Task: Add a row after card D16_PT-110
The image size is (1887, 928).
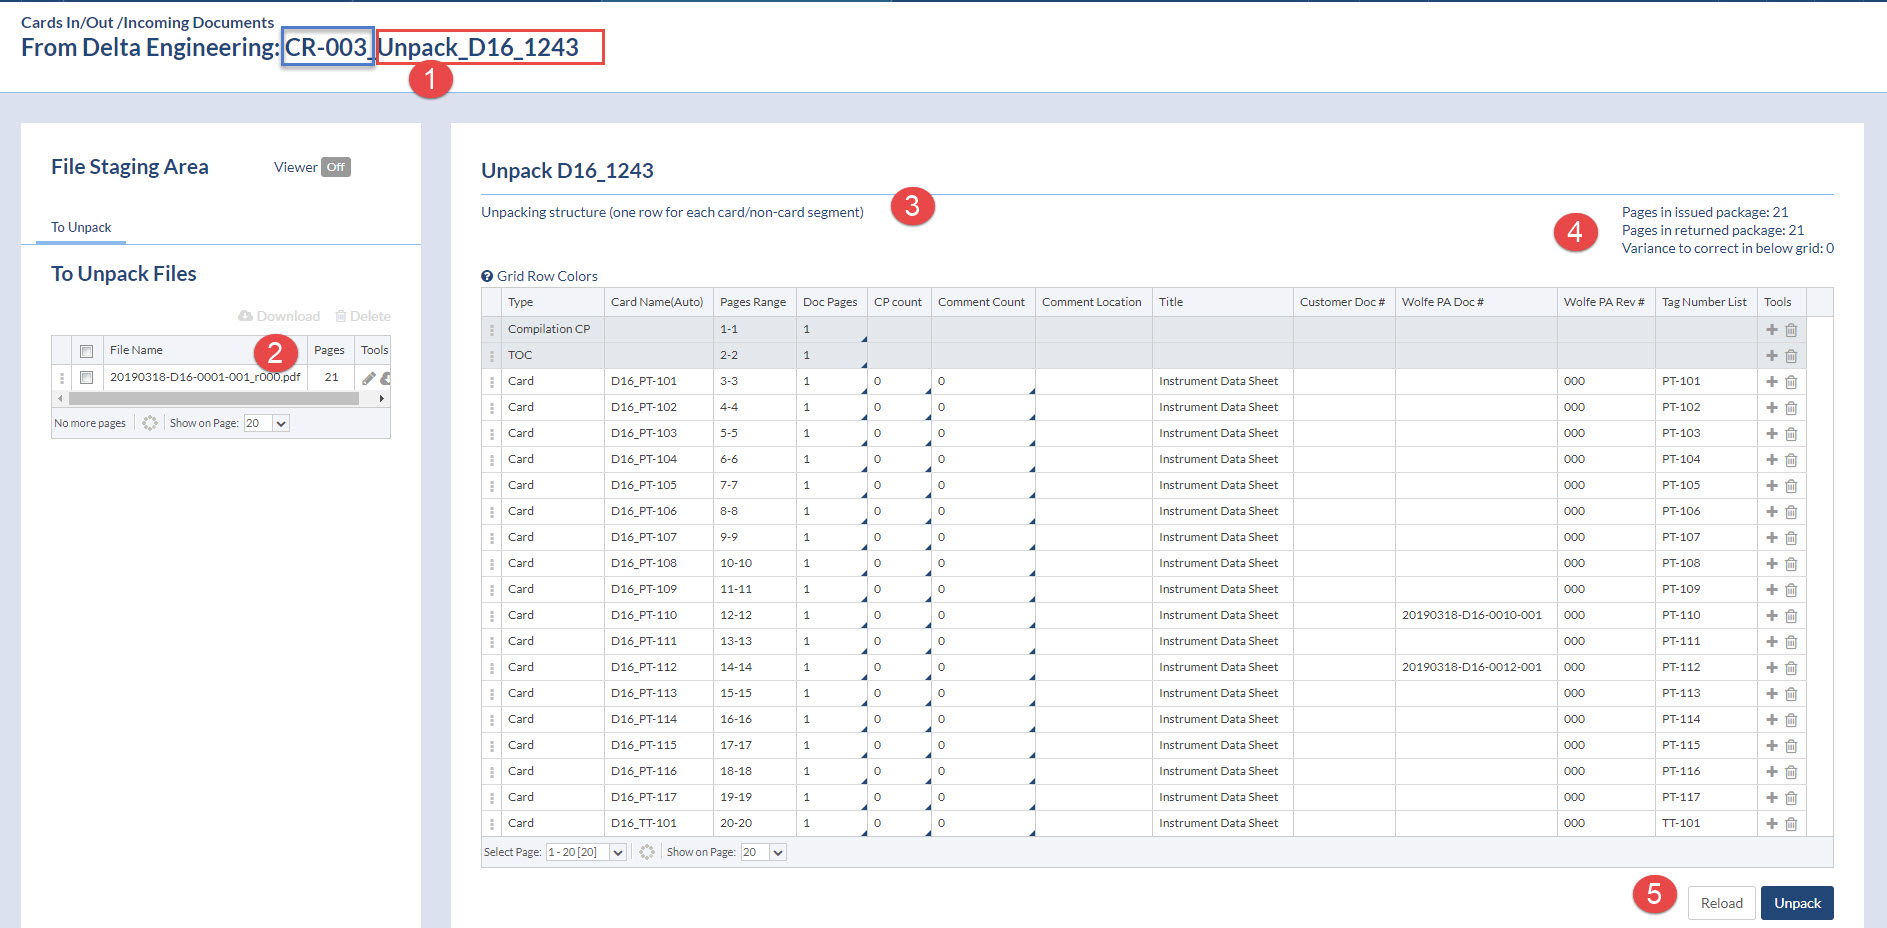Action: pyautogui.click(x=1771, y=615)
